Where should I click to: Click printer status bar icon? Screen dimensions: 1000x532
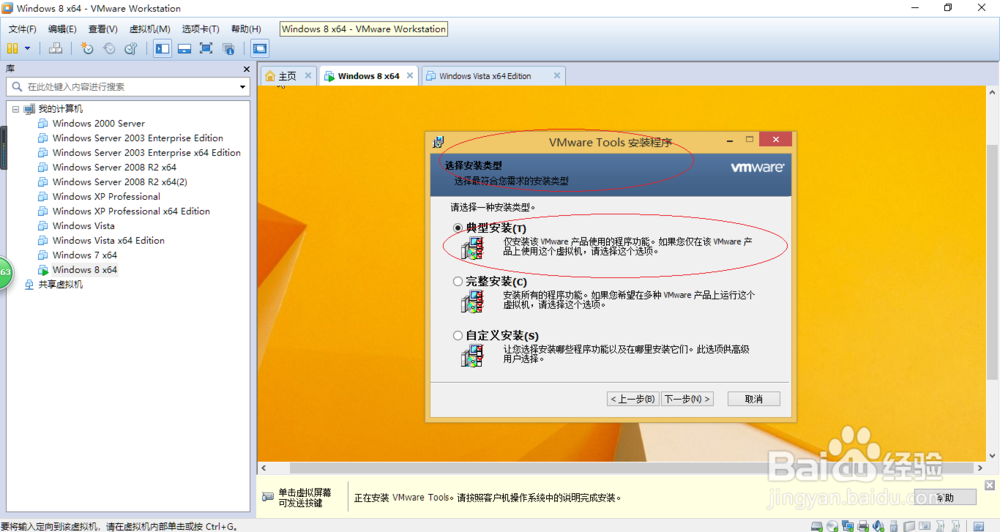click(x=863, y=526)
